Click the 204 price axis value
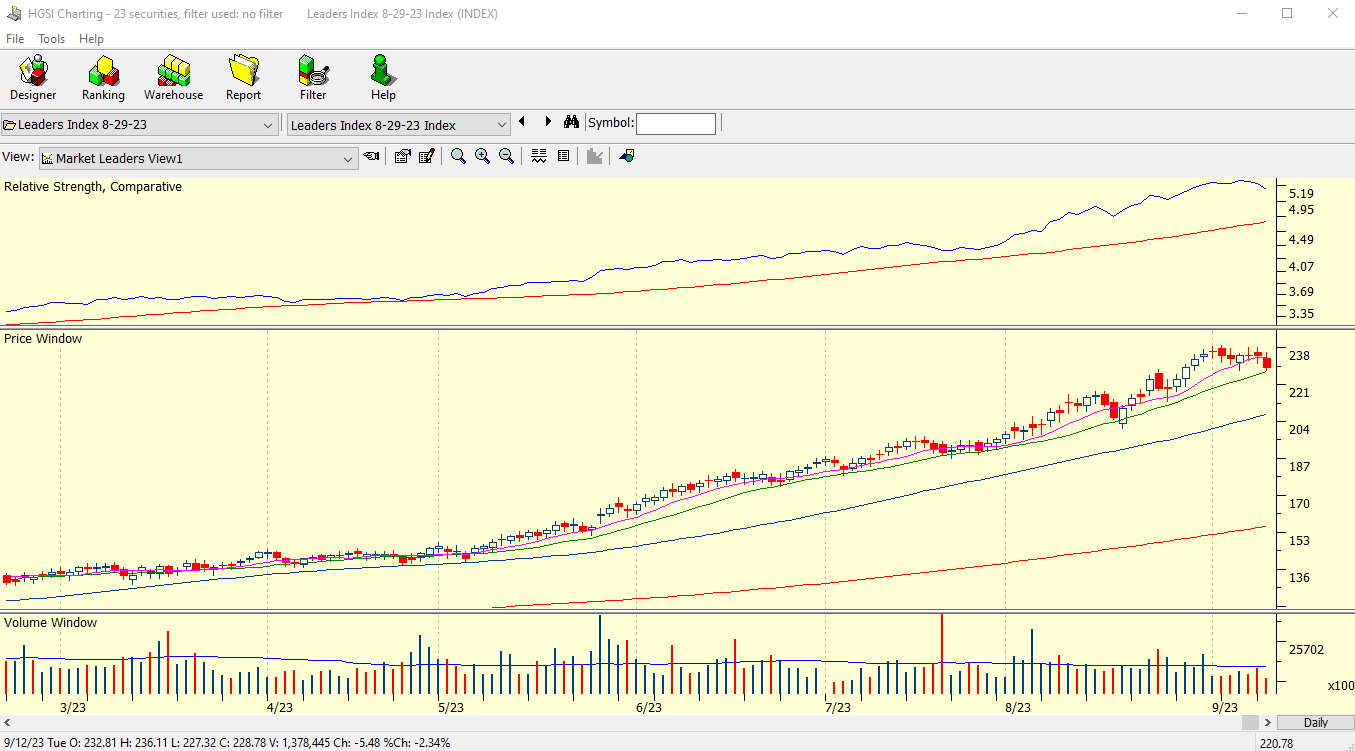This screenshot has width=1355, height=751. coord(1300,430)
